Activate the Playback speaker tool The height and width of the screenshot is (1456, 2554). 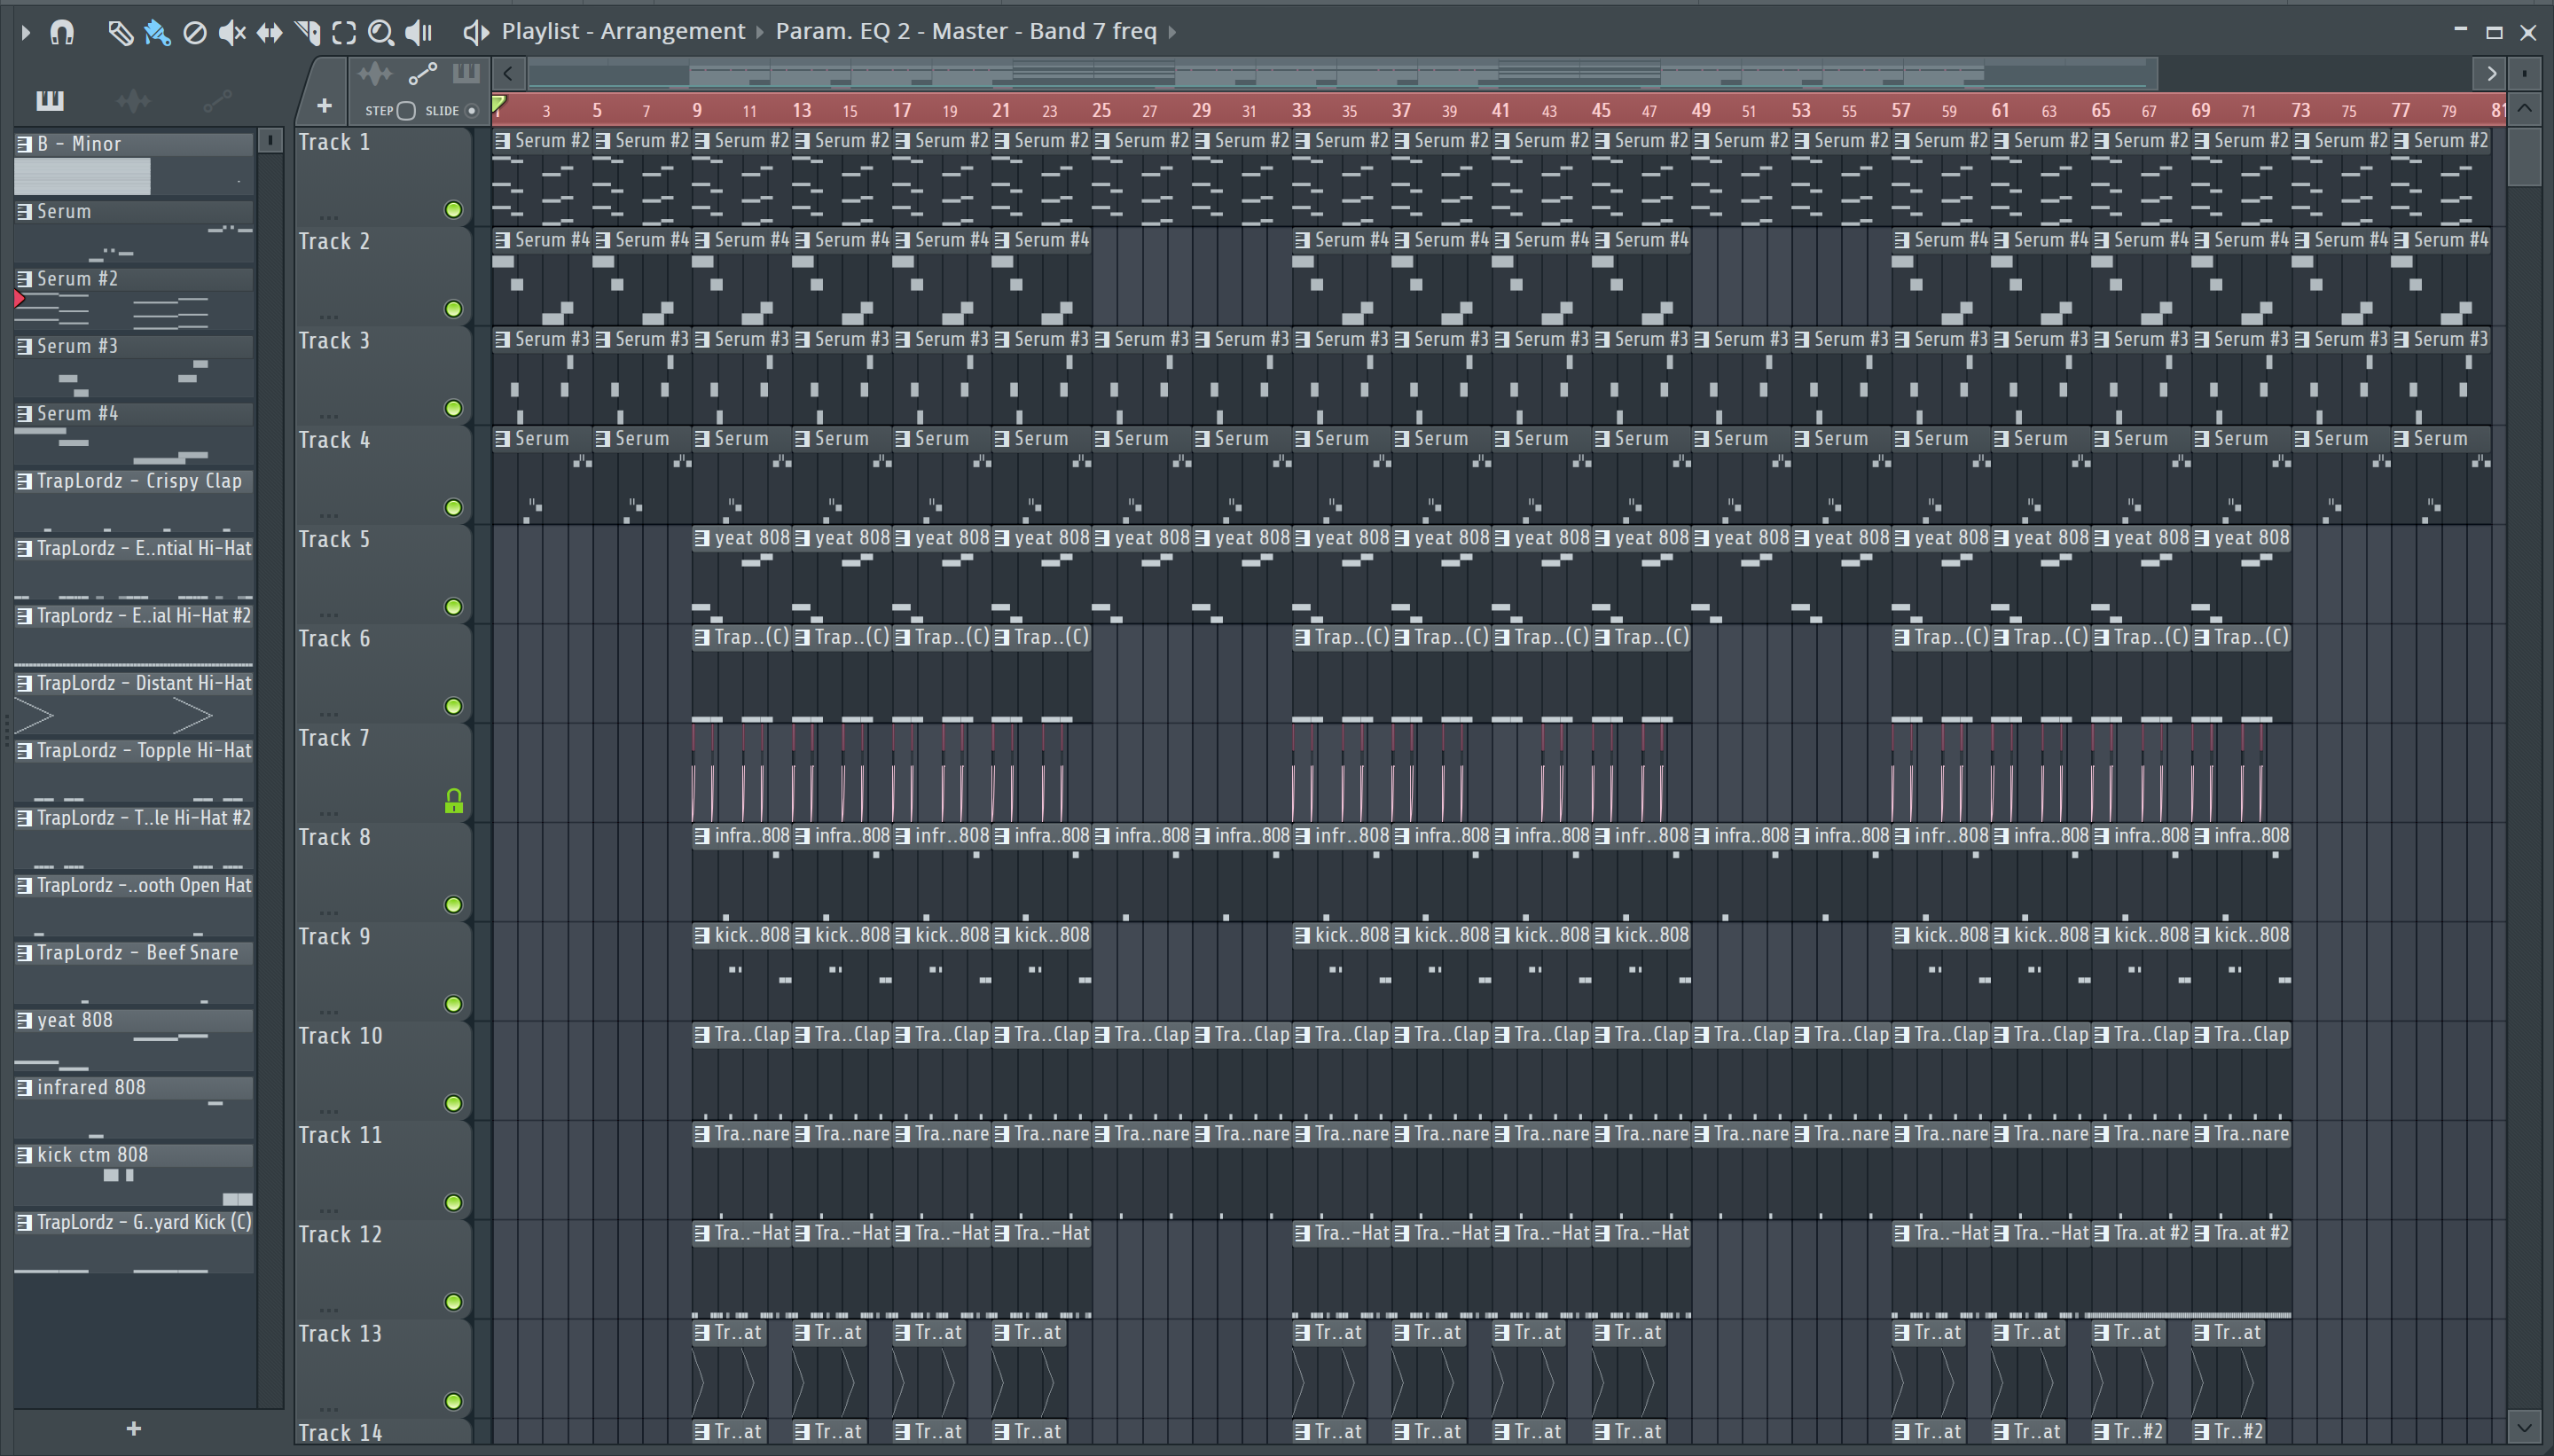point(419,32)
